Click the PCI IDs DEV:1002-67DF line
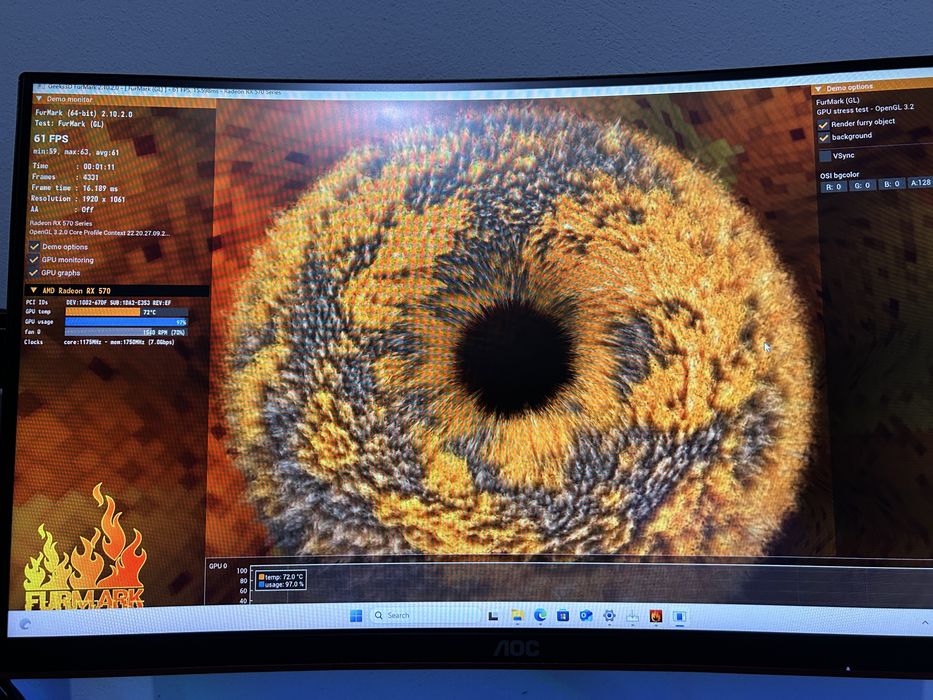 click(98, 302)
